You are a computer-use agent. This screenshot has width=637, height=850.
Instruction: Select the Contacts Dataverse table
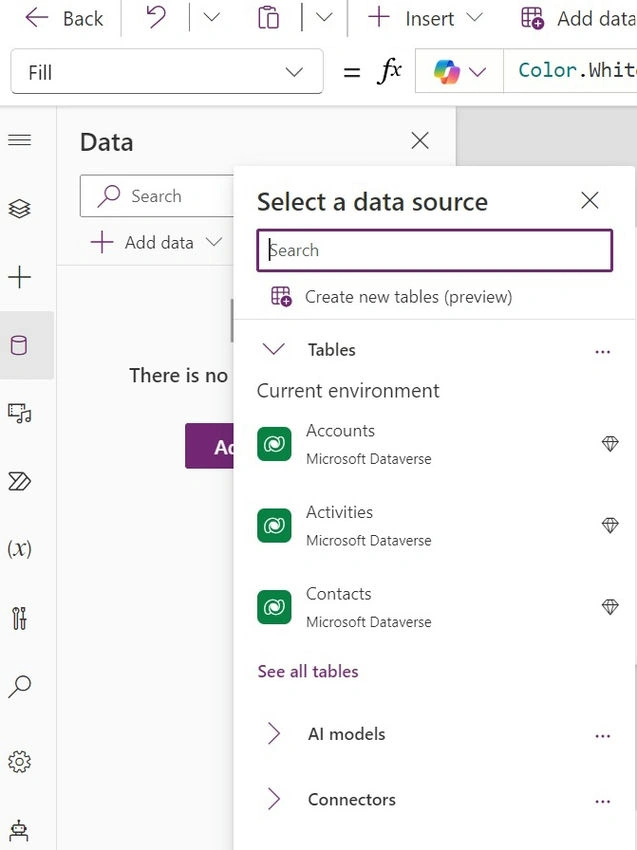click(x=434, y=607)
